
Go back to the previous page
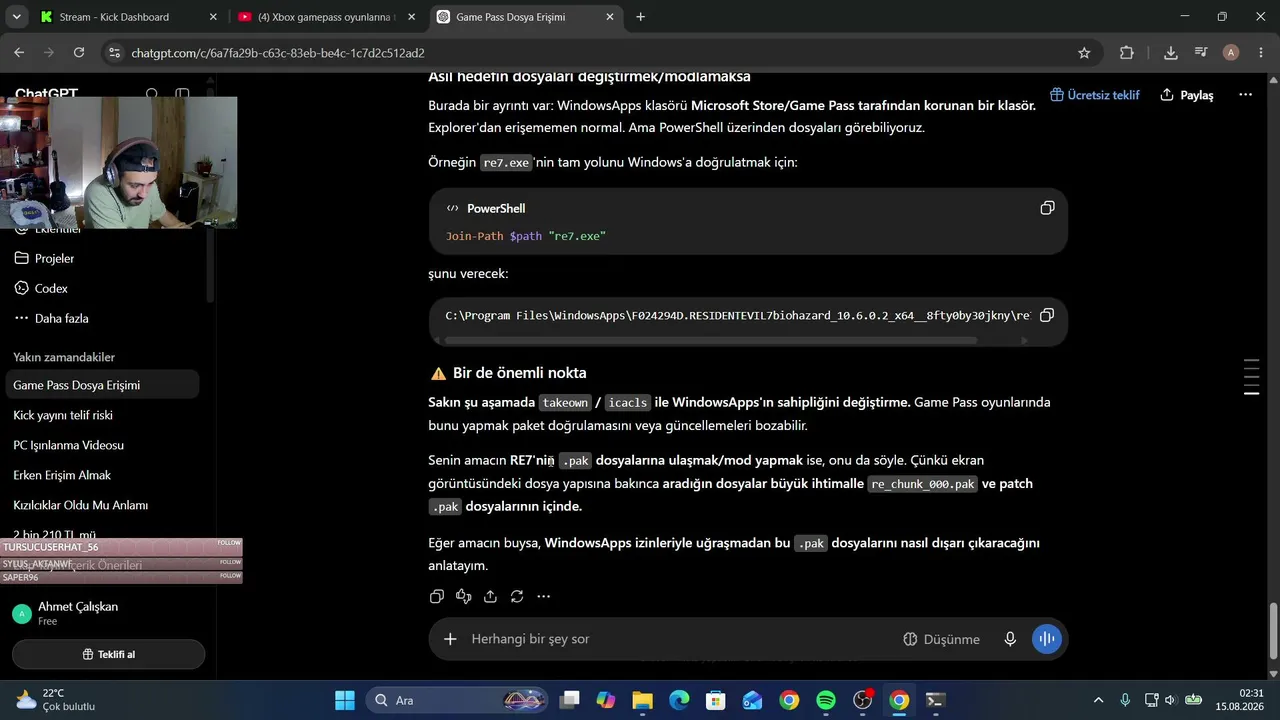pos(19,53)
